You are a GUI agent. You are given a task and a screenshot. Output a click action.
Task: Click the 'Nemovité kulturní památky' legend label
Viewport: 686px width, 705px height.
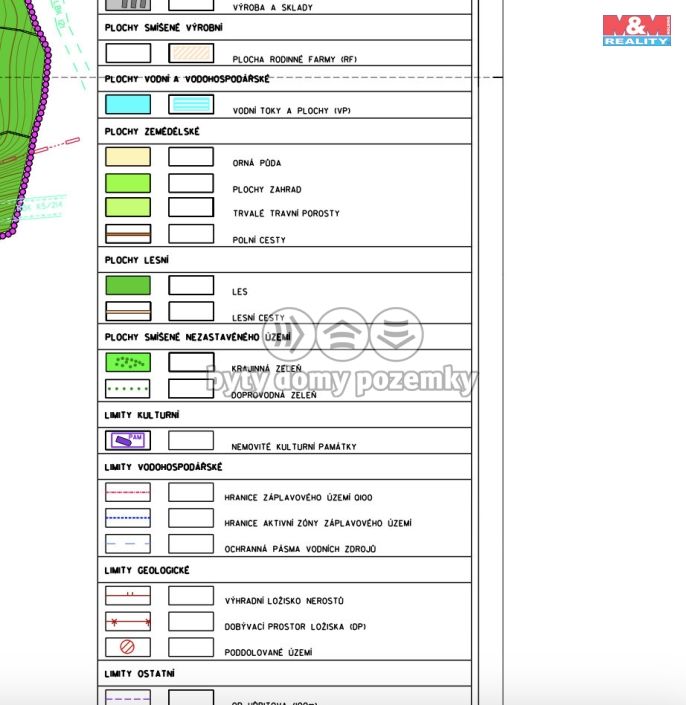[294, 447]
